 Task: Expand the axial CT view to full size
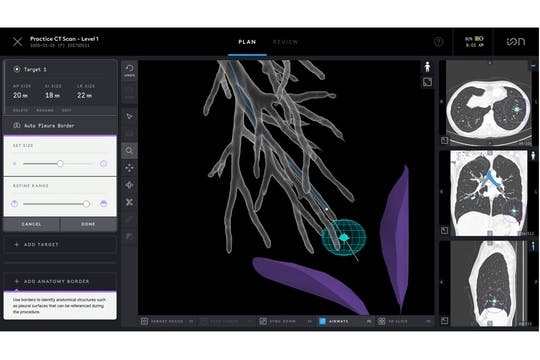[444, 140]
